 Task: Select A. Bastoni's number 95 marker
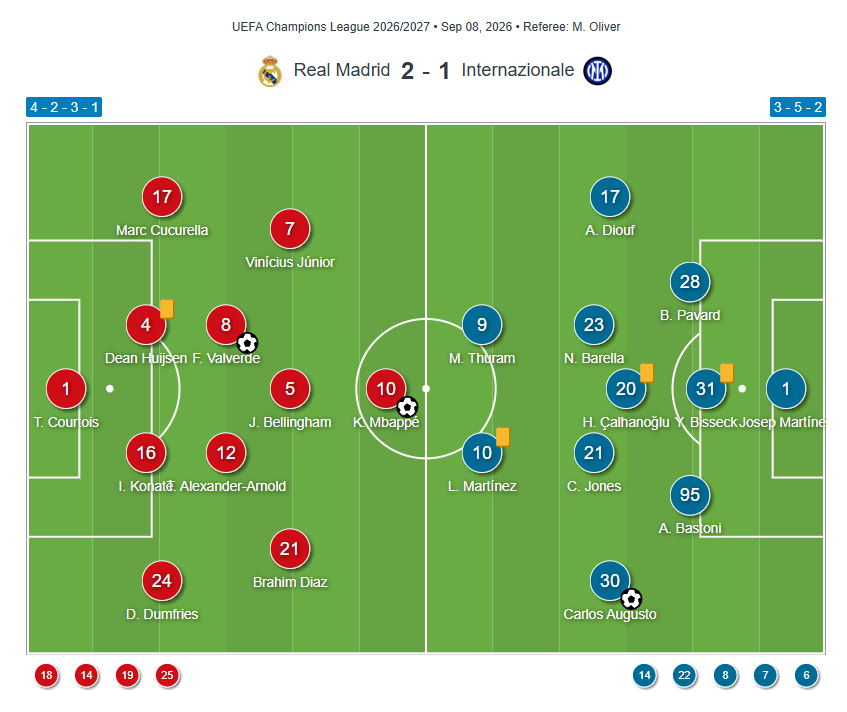[x=690, y=495]
